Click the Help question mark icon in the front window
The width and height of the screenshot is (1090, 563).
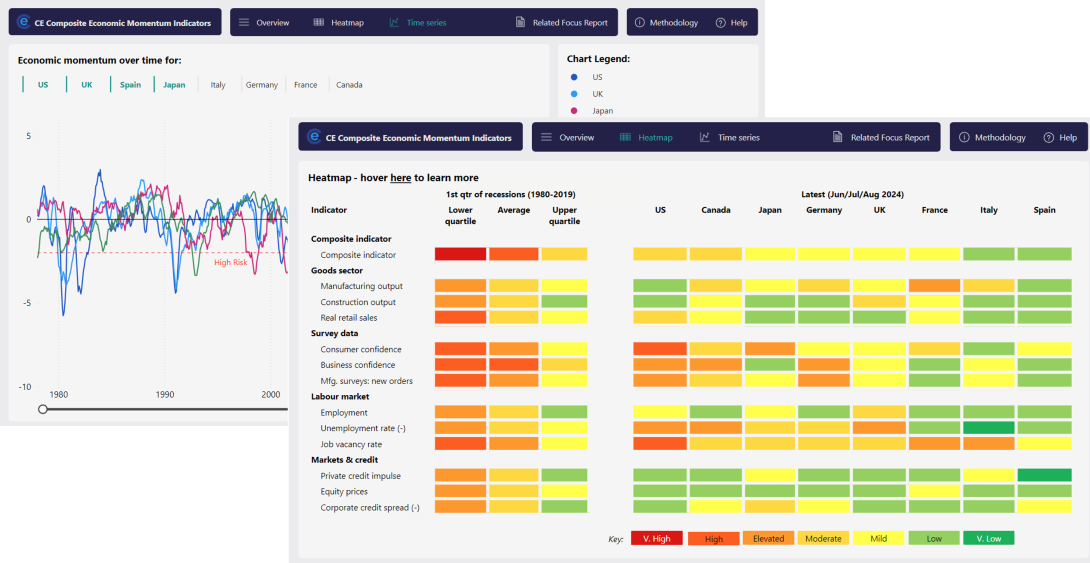click(x=1048, y=137)
